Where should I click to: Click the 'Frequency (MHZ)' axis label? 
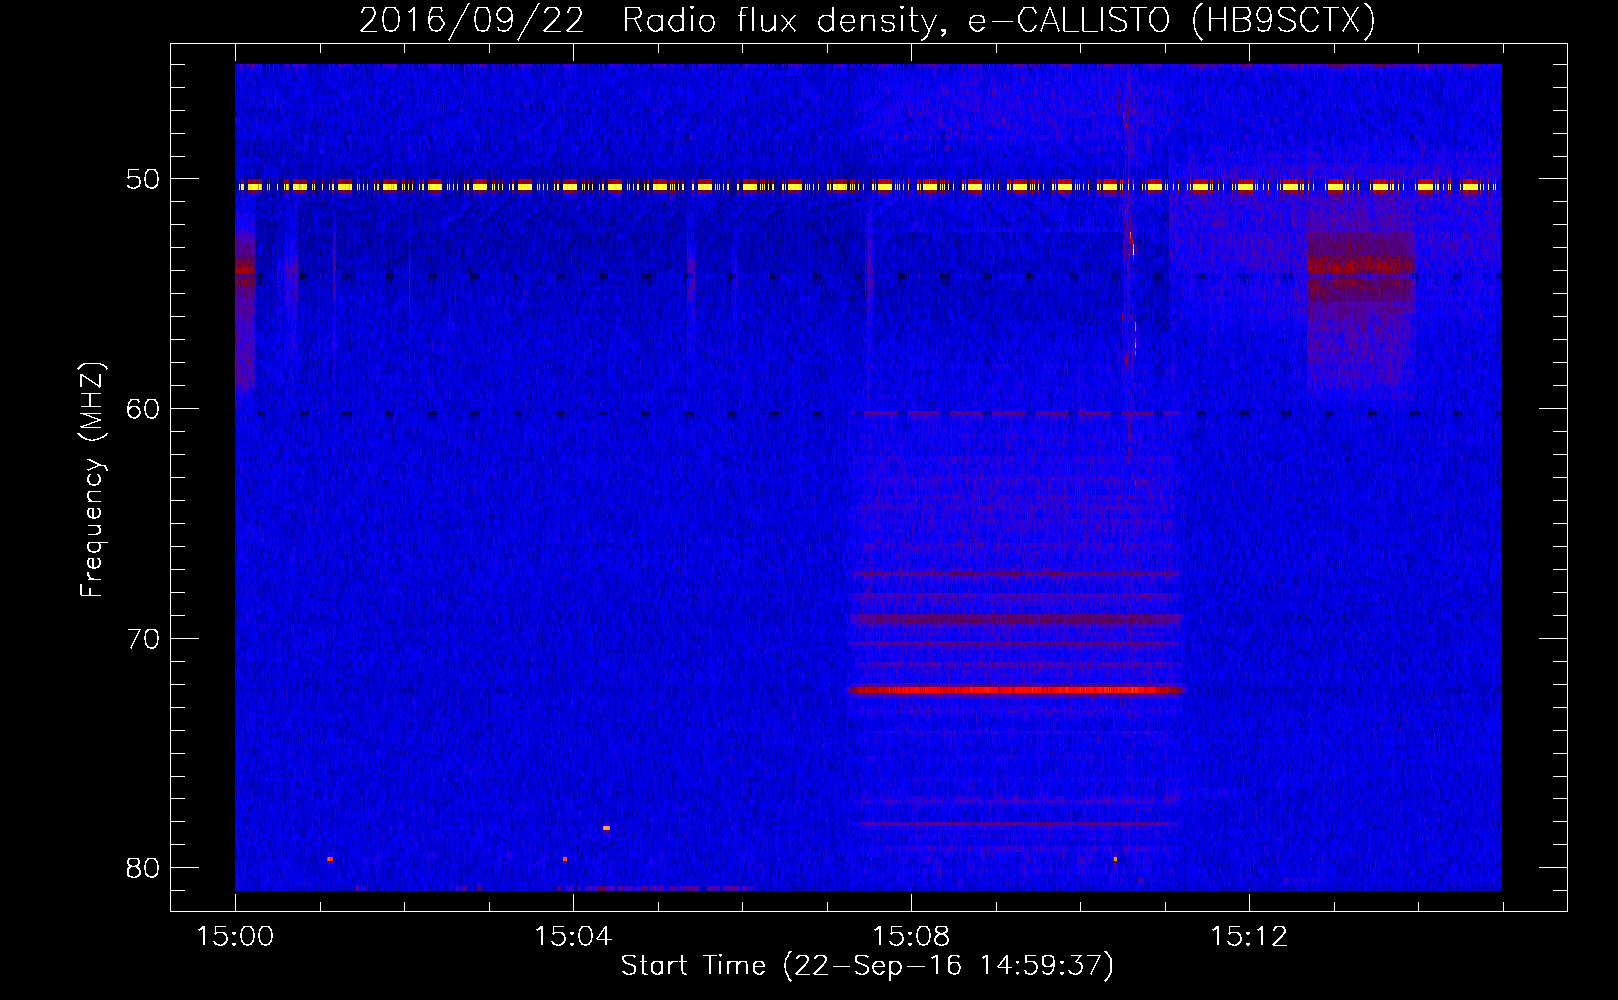click(x=92, y=480)
